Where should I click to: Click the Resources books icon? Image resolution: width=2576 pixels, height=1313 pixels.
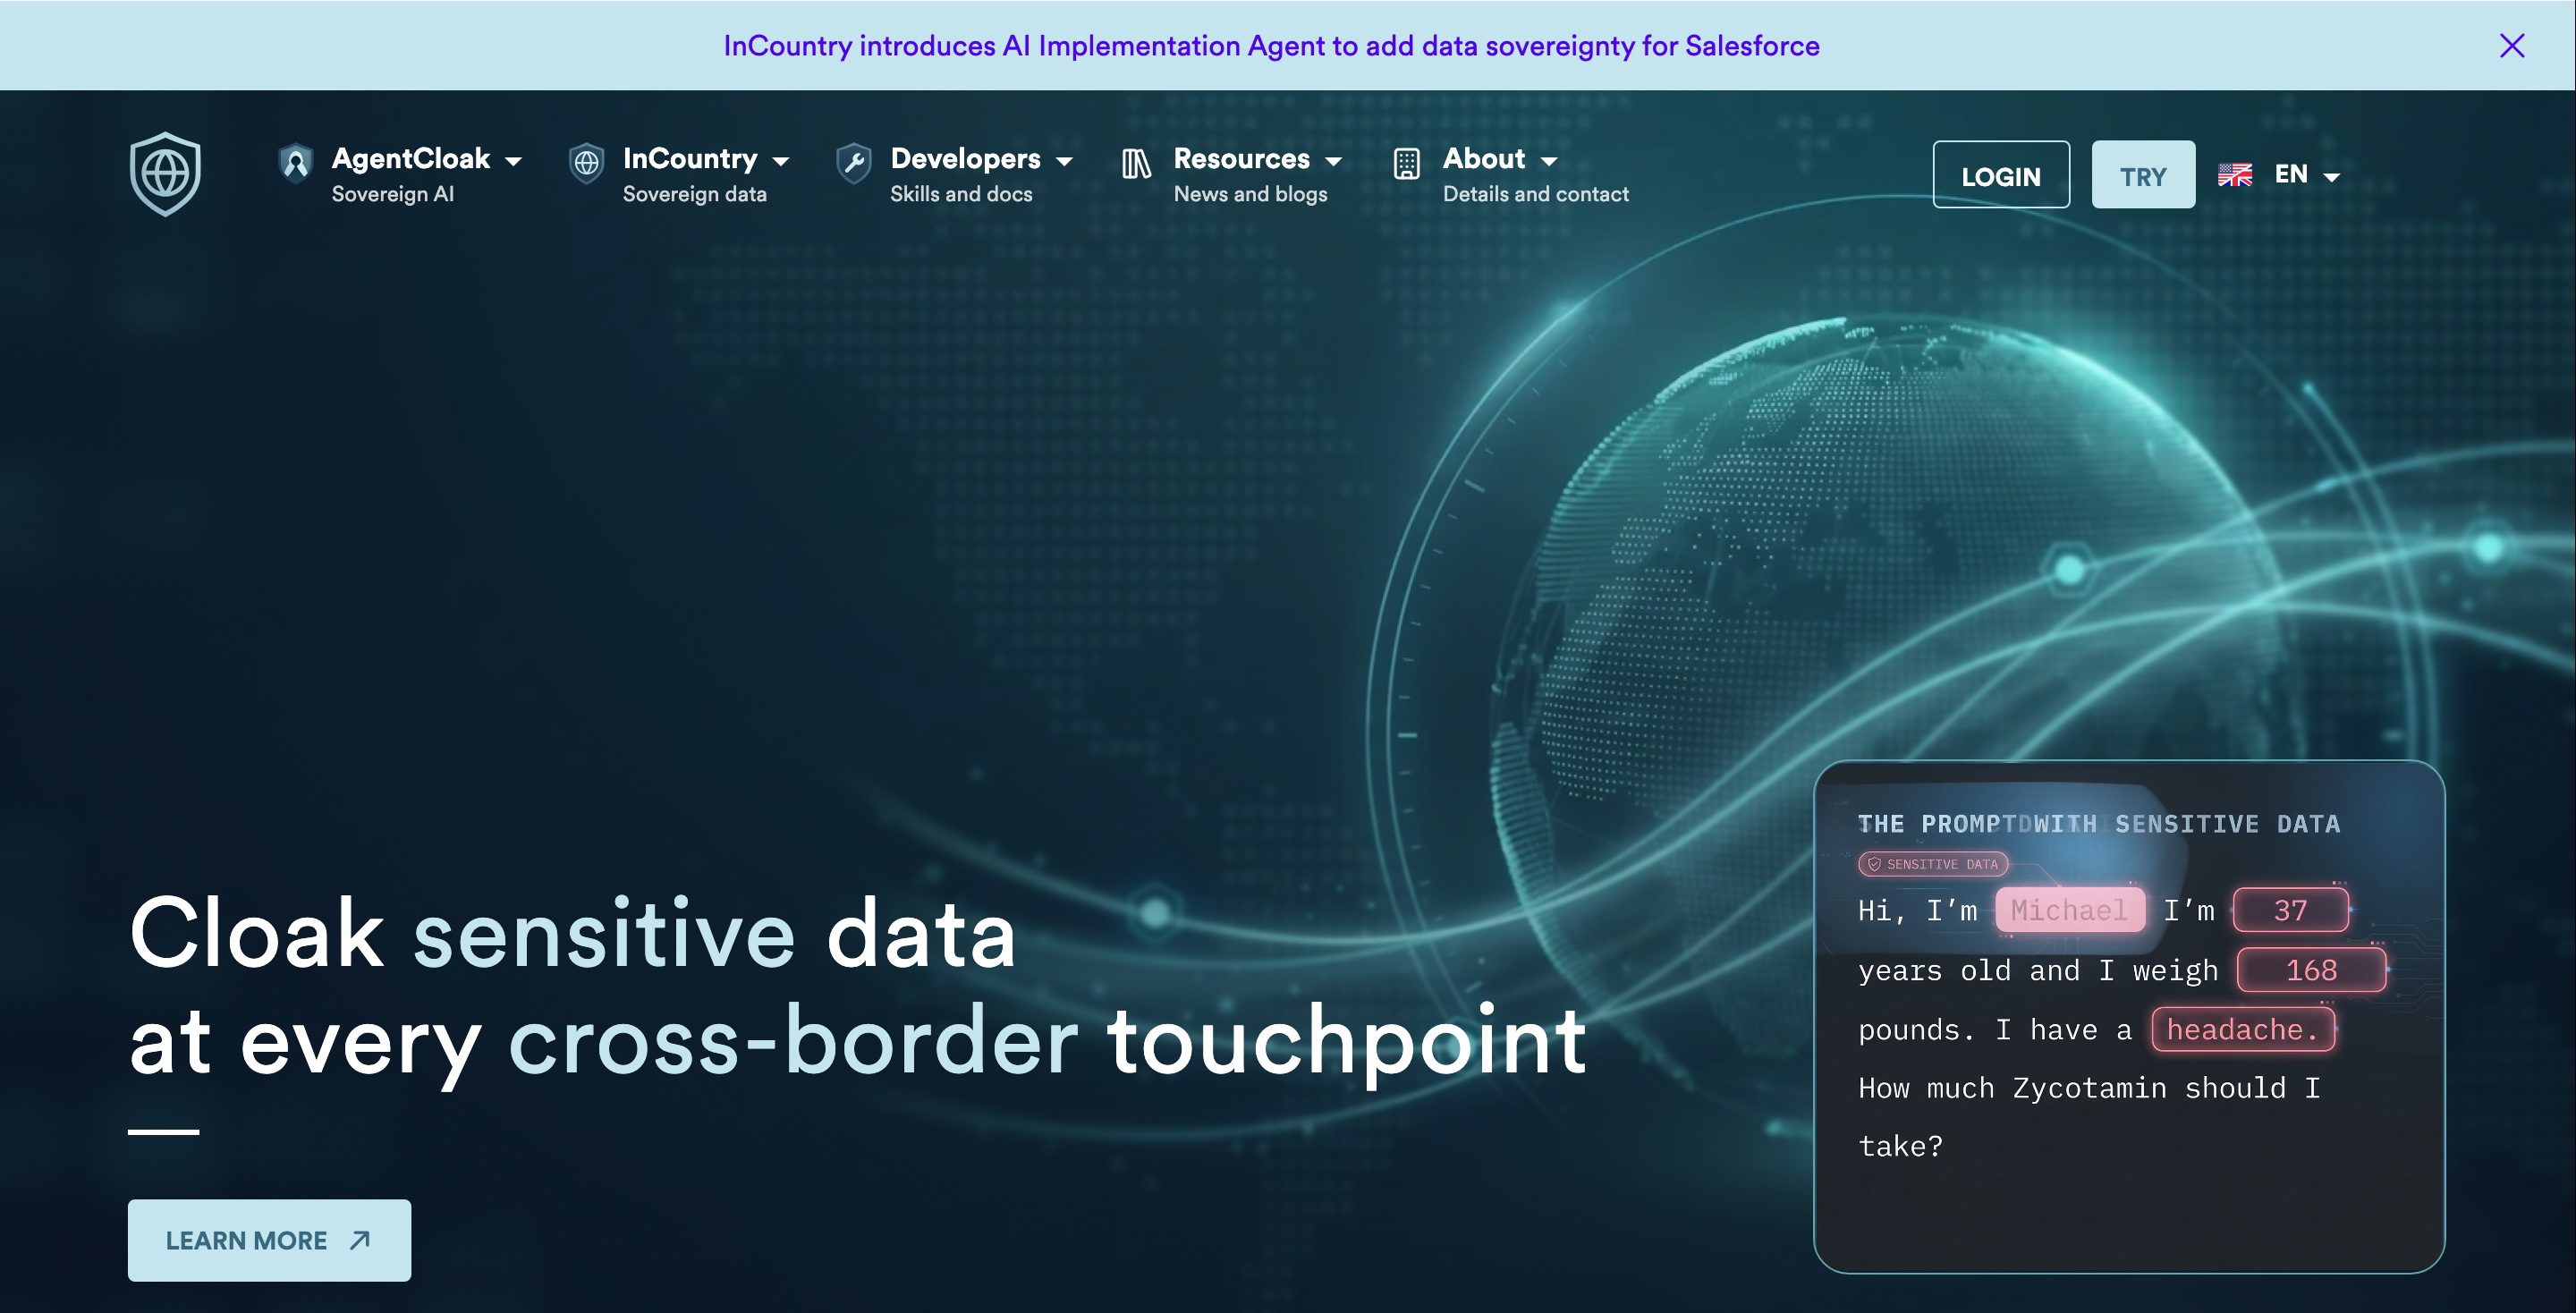(1137, 164)
